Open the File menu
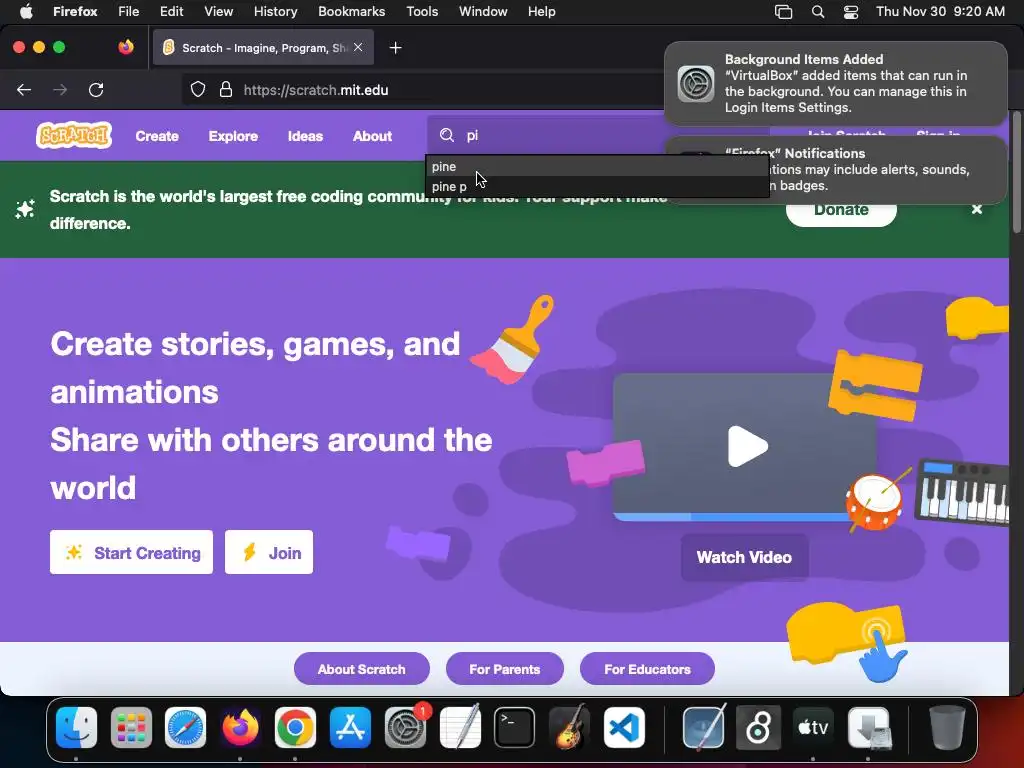Viewport: 1024px width, 768px height. [128, 11]
